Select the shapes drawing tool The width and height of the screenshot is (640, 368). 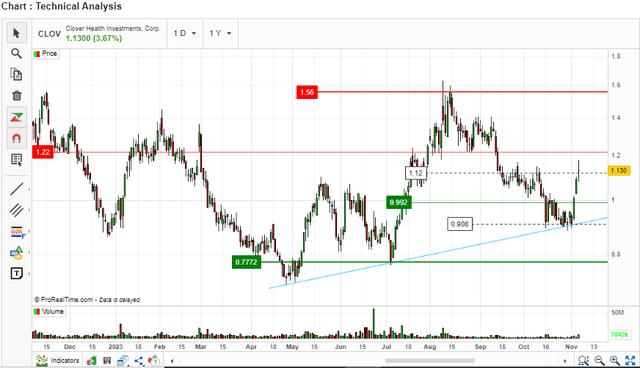tap(16, 253)
